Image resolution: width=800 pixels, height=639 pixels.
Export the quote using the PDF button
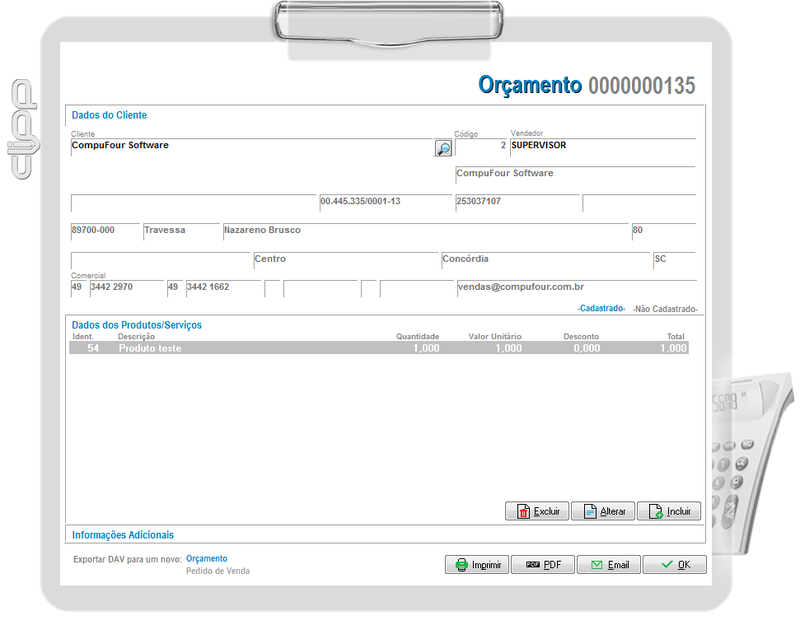coord(542,565)
